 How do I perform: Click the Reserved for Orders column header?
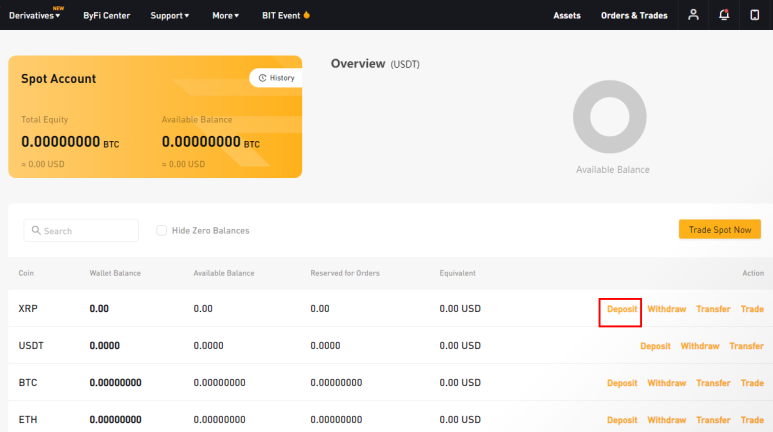[x=345, y=273]
